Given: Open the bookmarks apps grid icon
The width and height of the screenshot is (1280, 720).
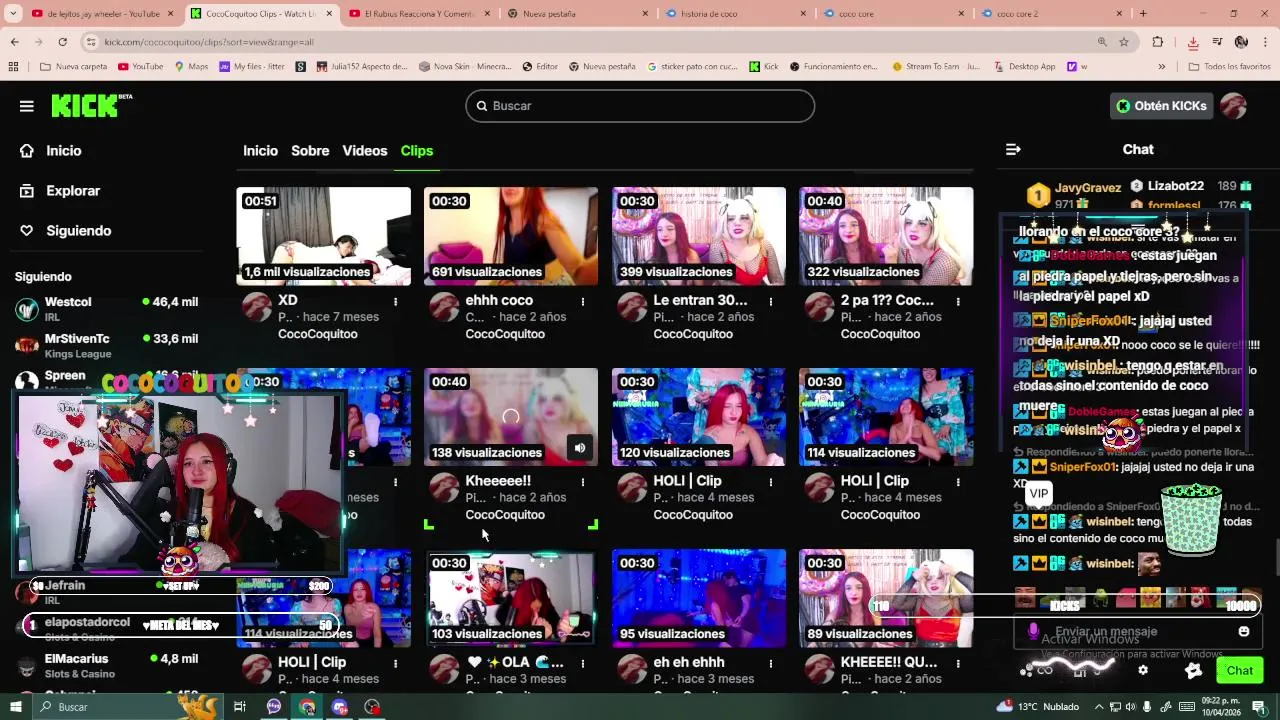Looking at the screenshot, I should (13, 67).
